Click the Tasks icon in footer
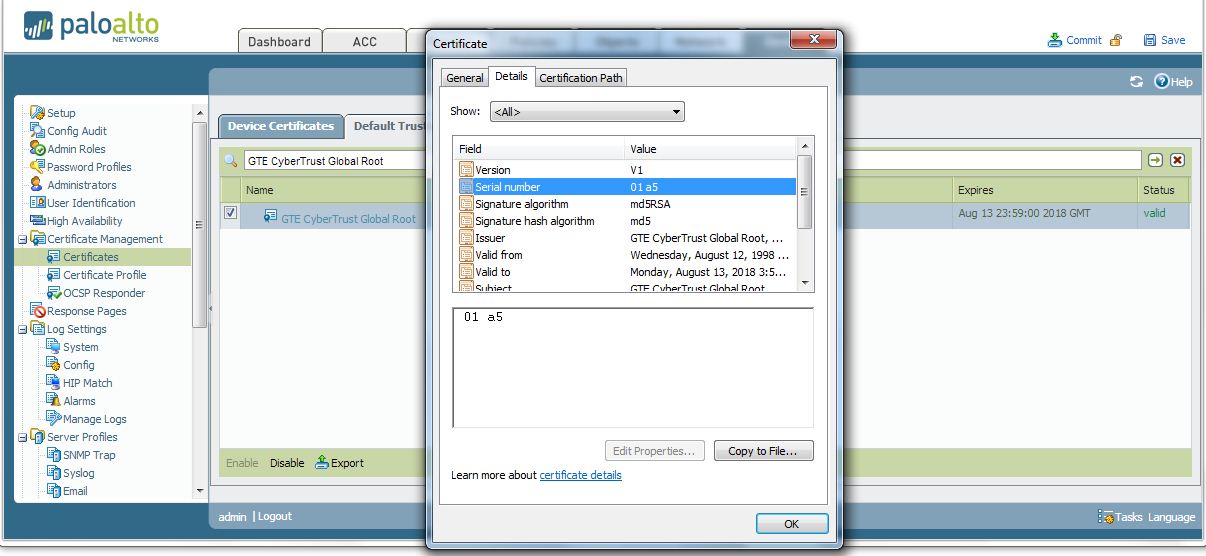 1106,517
